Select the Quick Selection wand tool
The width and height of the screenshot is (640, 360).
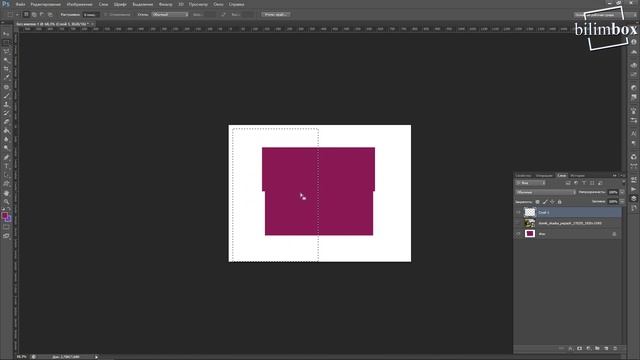tap(6, 60)
